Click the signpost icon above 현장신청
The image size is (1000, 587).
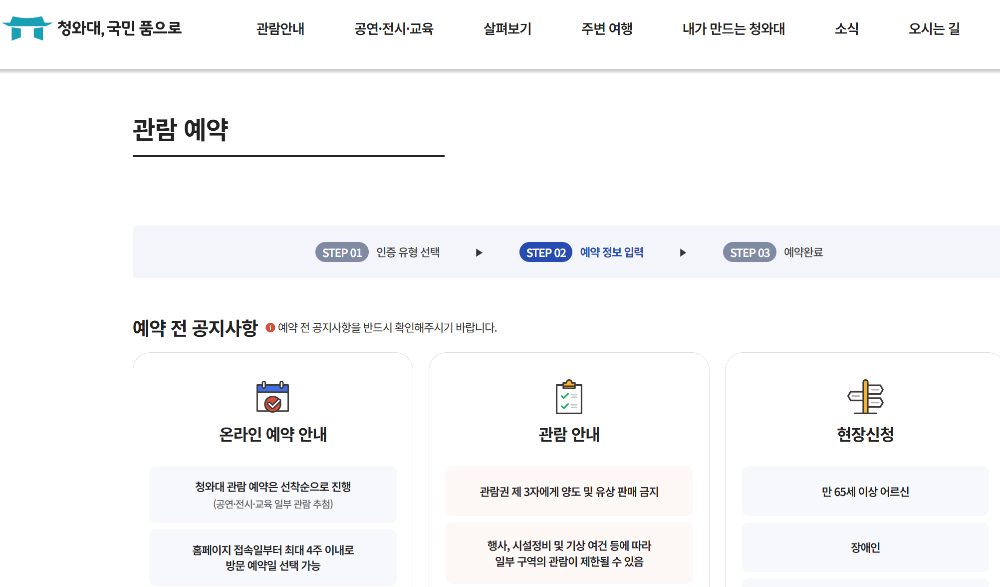[x=863, y=397]
